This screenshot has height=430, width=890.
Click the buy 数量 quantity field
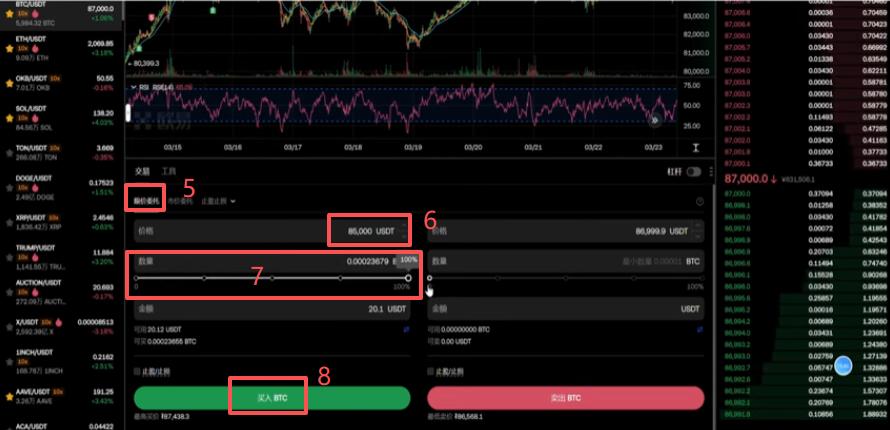click(x=272, y=262)
